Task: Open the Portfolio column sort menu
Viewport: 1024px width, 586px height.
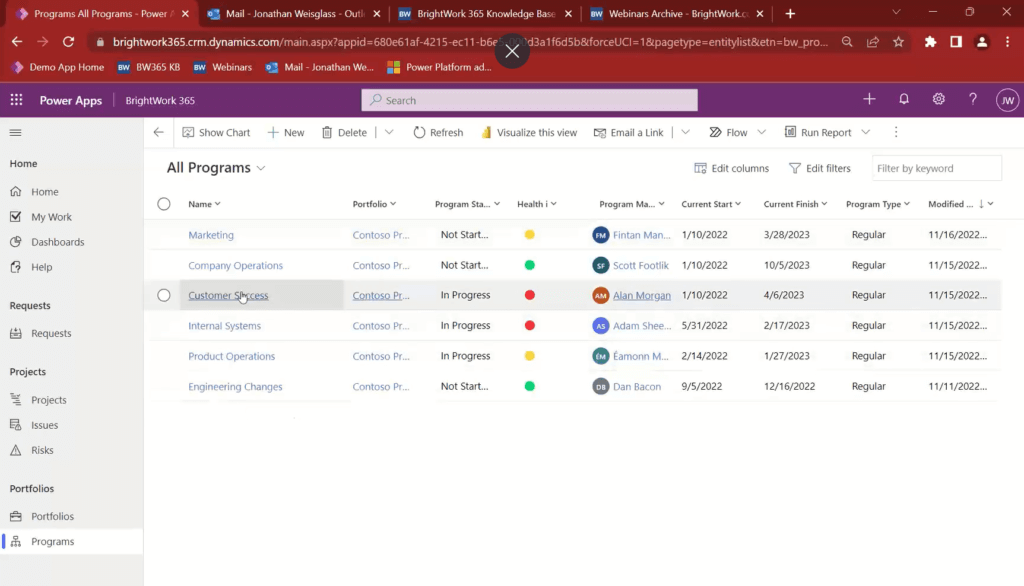Action: point(375,203)
